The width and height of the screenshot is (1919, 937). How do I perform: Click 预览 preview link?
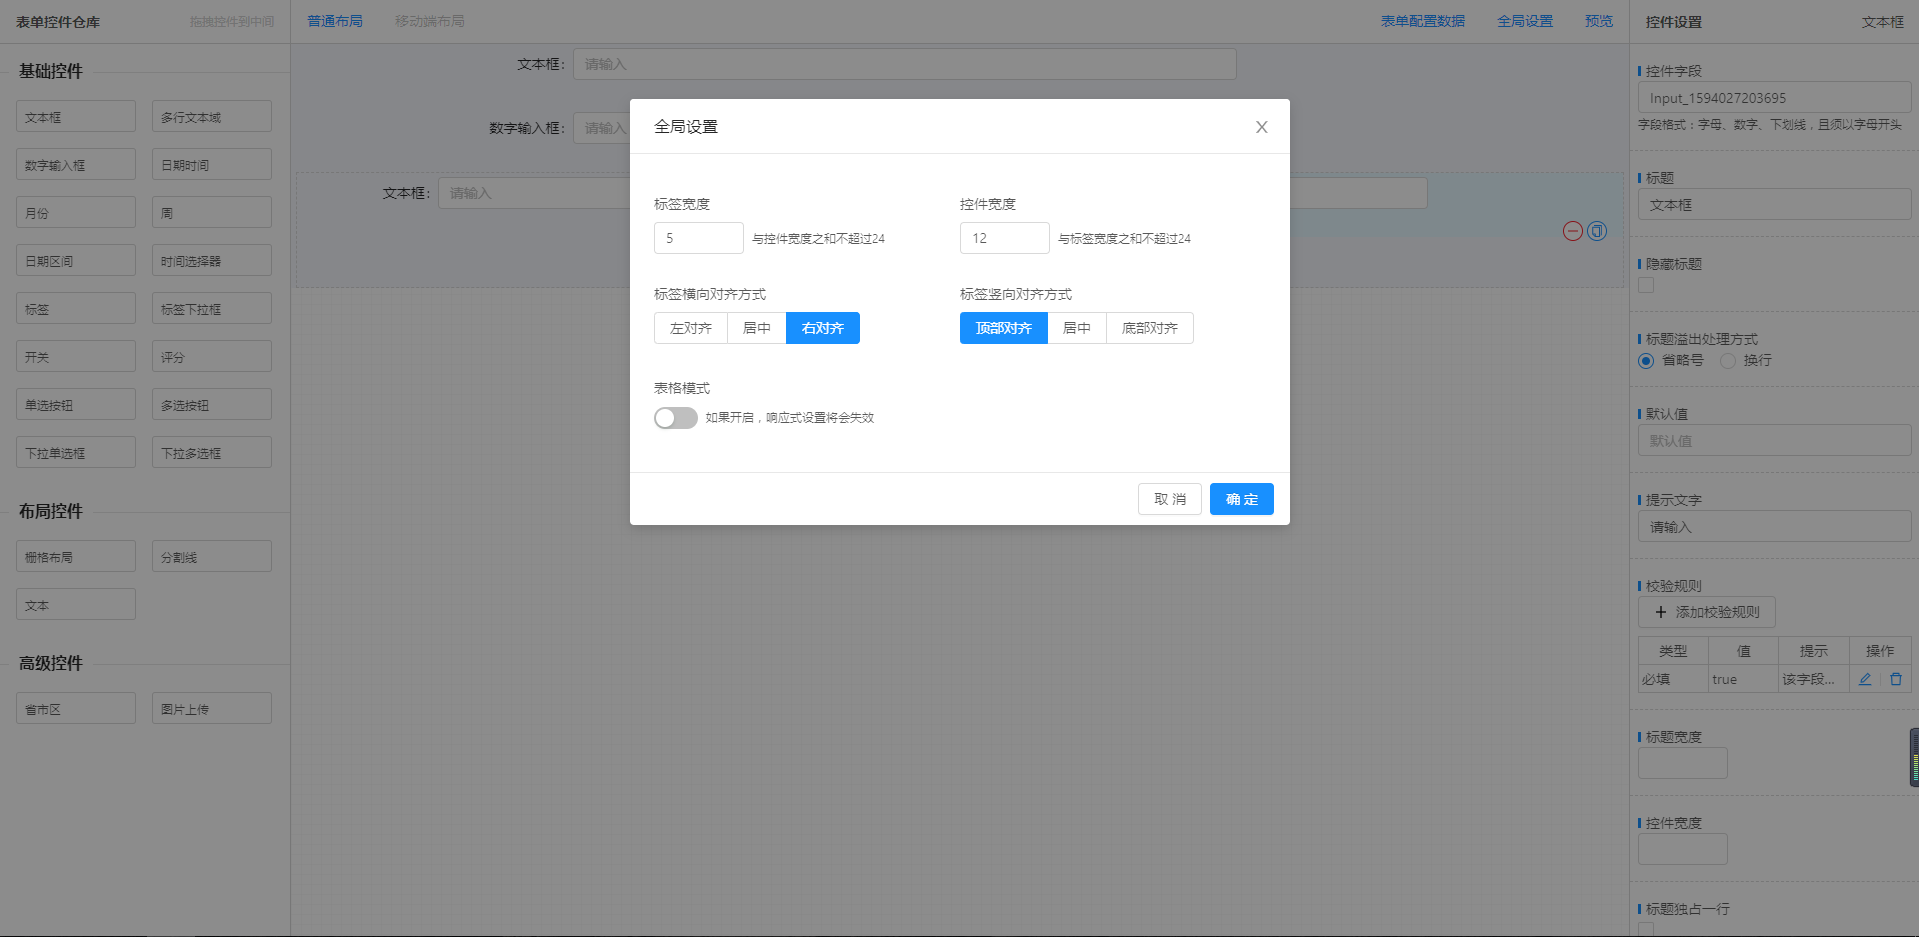tap(1599, 21)
